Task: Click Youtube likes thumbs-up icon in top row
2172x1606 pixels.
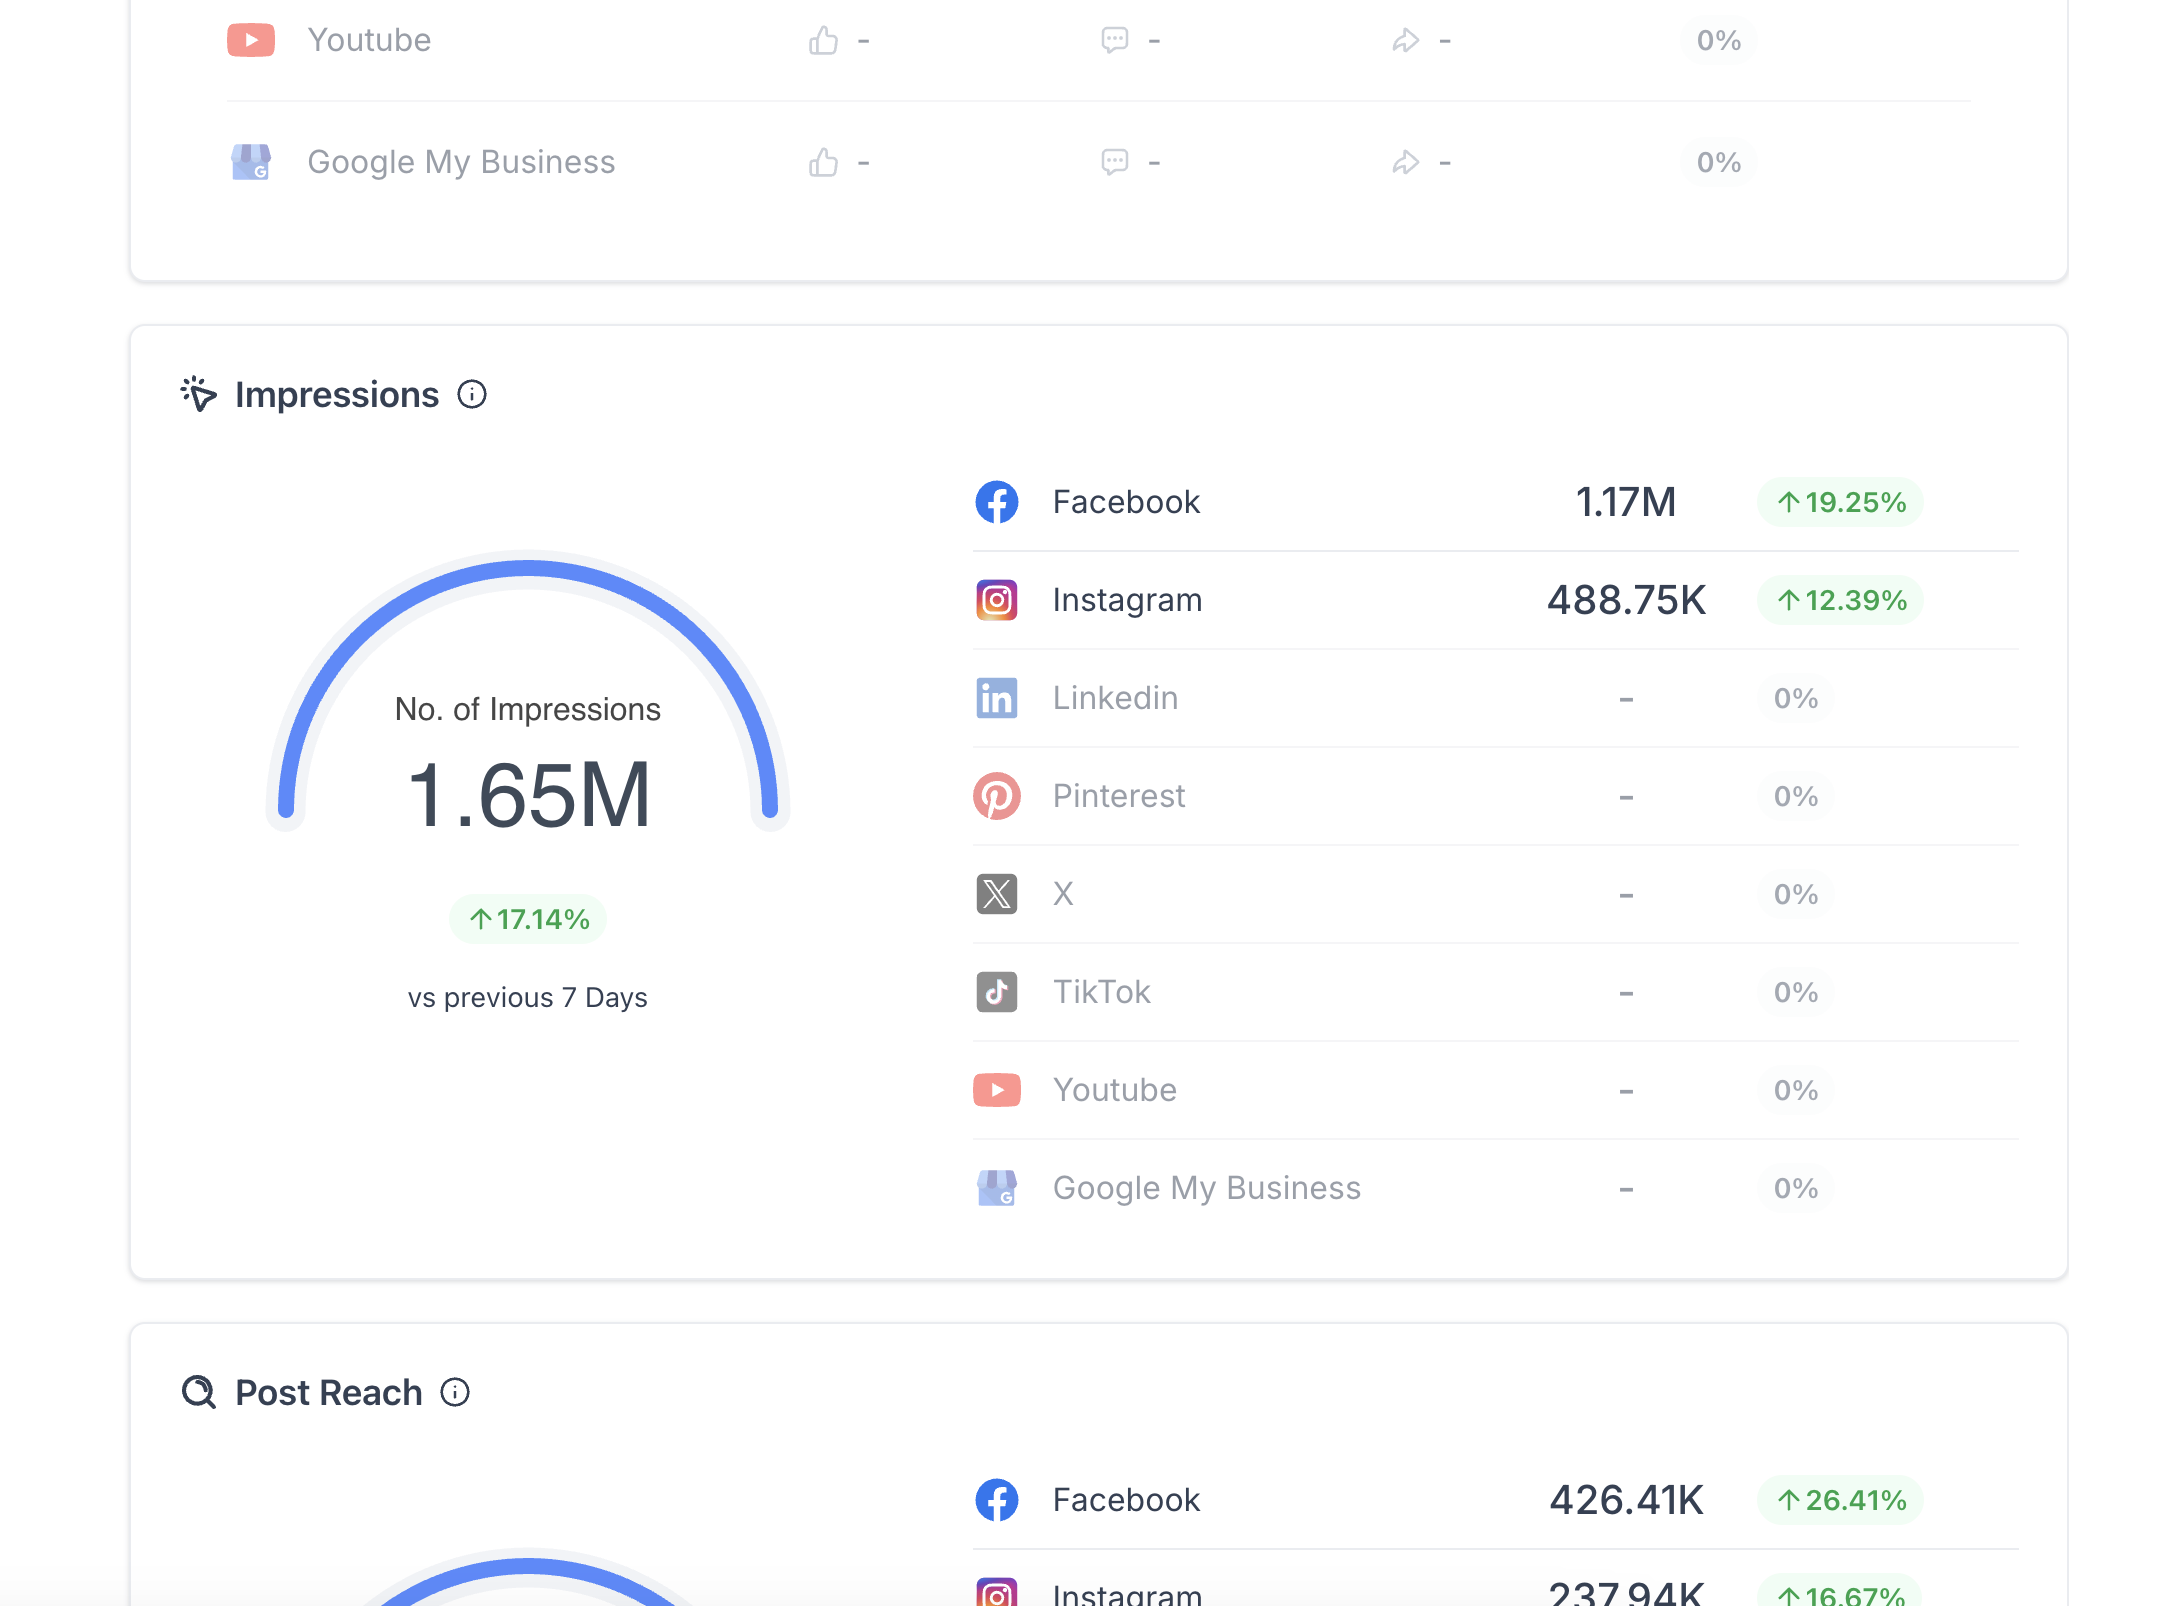Action: coord(823,41)
